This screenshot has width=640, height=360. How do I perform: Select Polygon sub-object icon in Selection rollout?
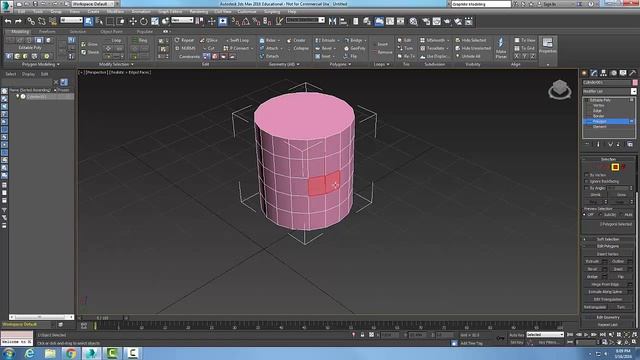[x=615, y=167]
